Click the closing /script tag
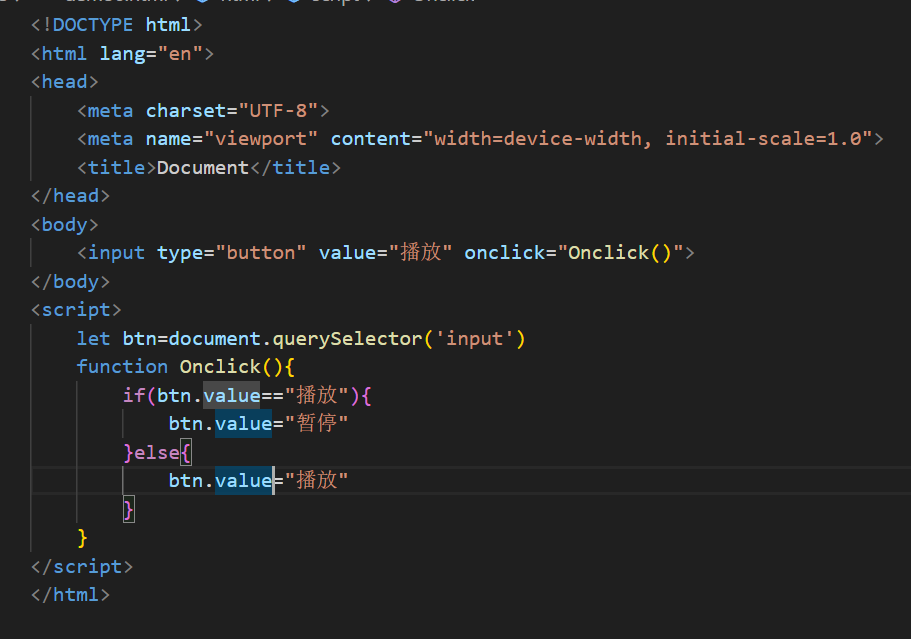 point(82,566)
